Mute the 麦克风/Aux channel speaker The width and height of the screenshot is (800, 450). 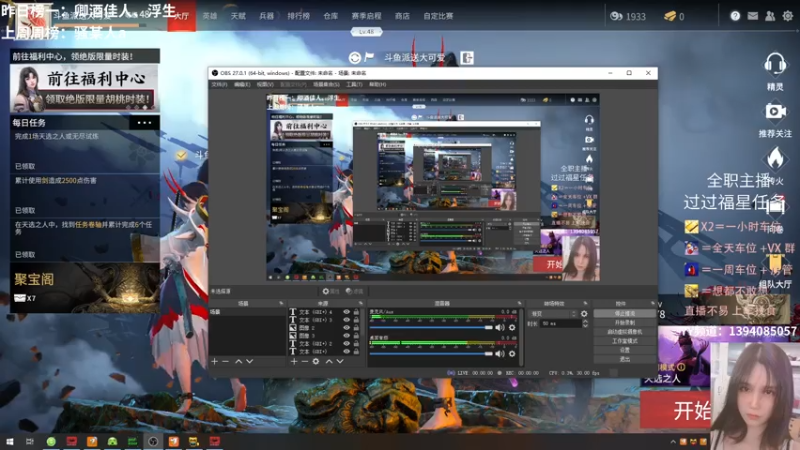500,328
